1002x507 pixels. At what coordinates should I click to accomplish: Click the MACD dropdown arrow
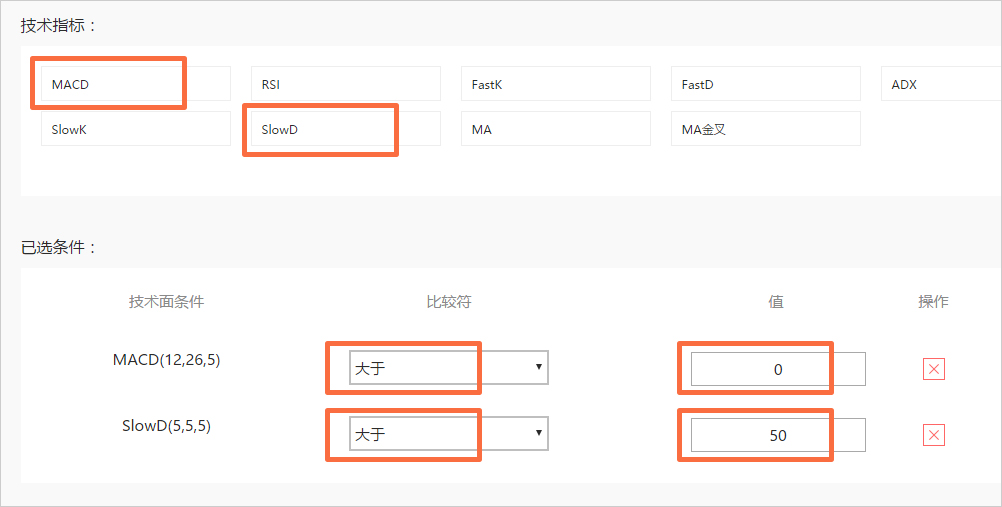click(x=539, y=368)
